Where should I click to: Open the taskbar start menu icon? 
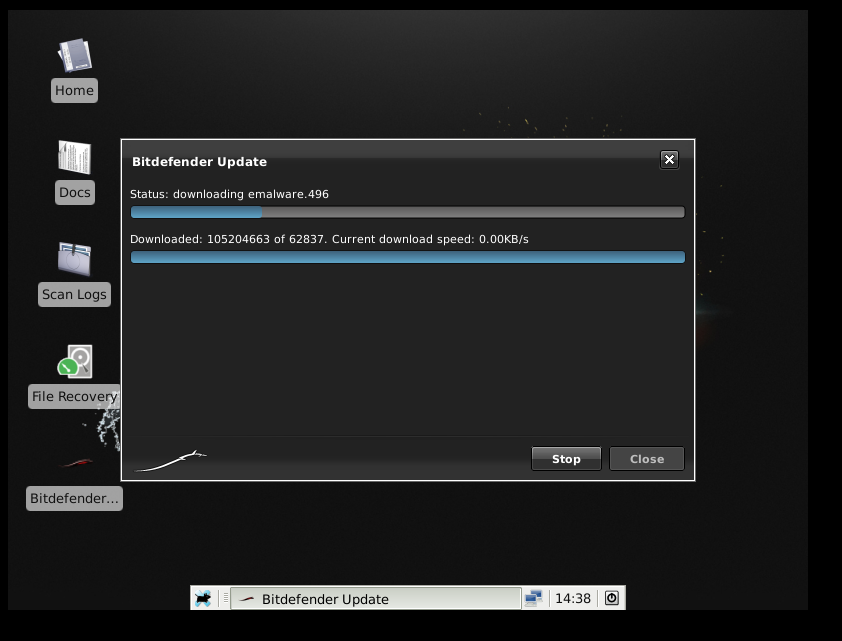[x=203, y=598]
